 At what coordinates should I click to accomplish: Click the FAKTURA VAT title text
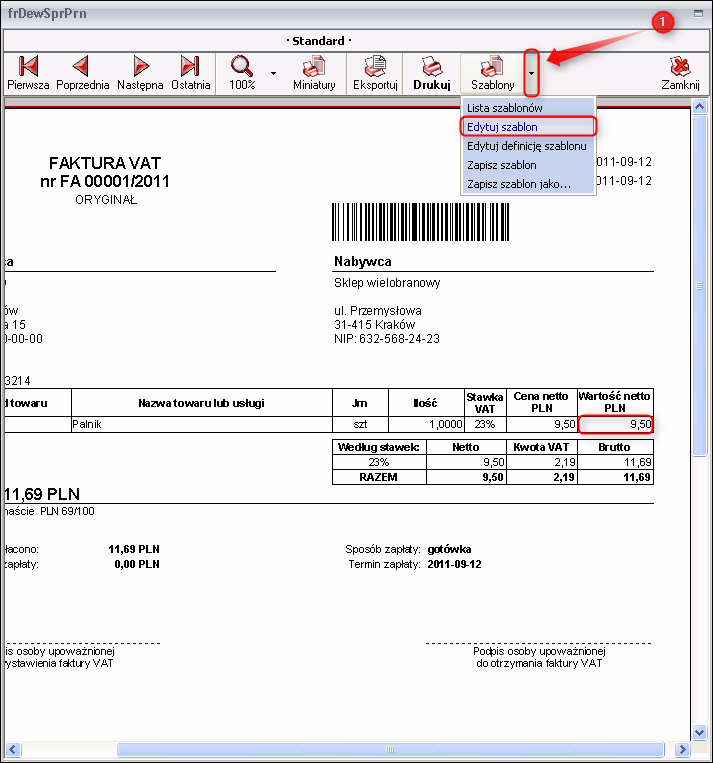coord(105,163)
